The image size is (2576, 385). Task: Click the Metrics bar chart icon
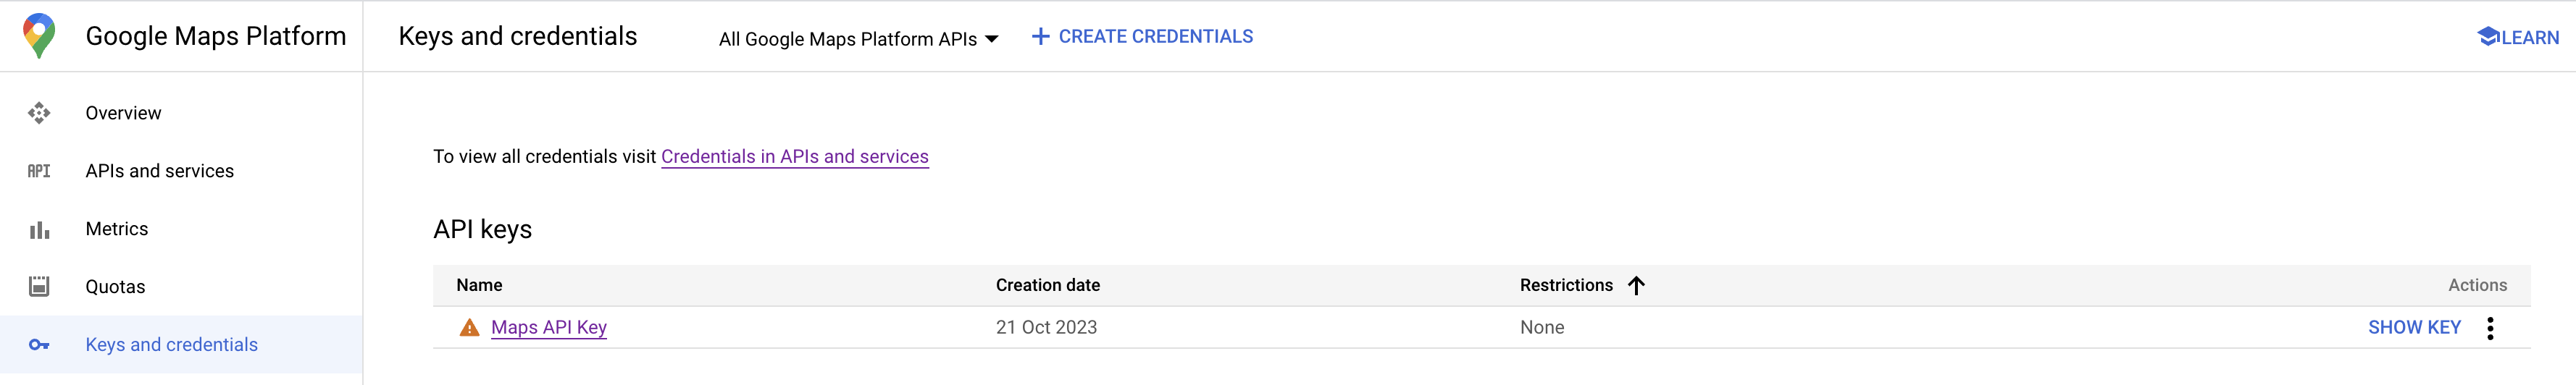click(x=39, y=230)
